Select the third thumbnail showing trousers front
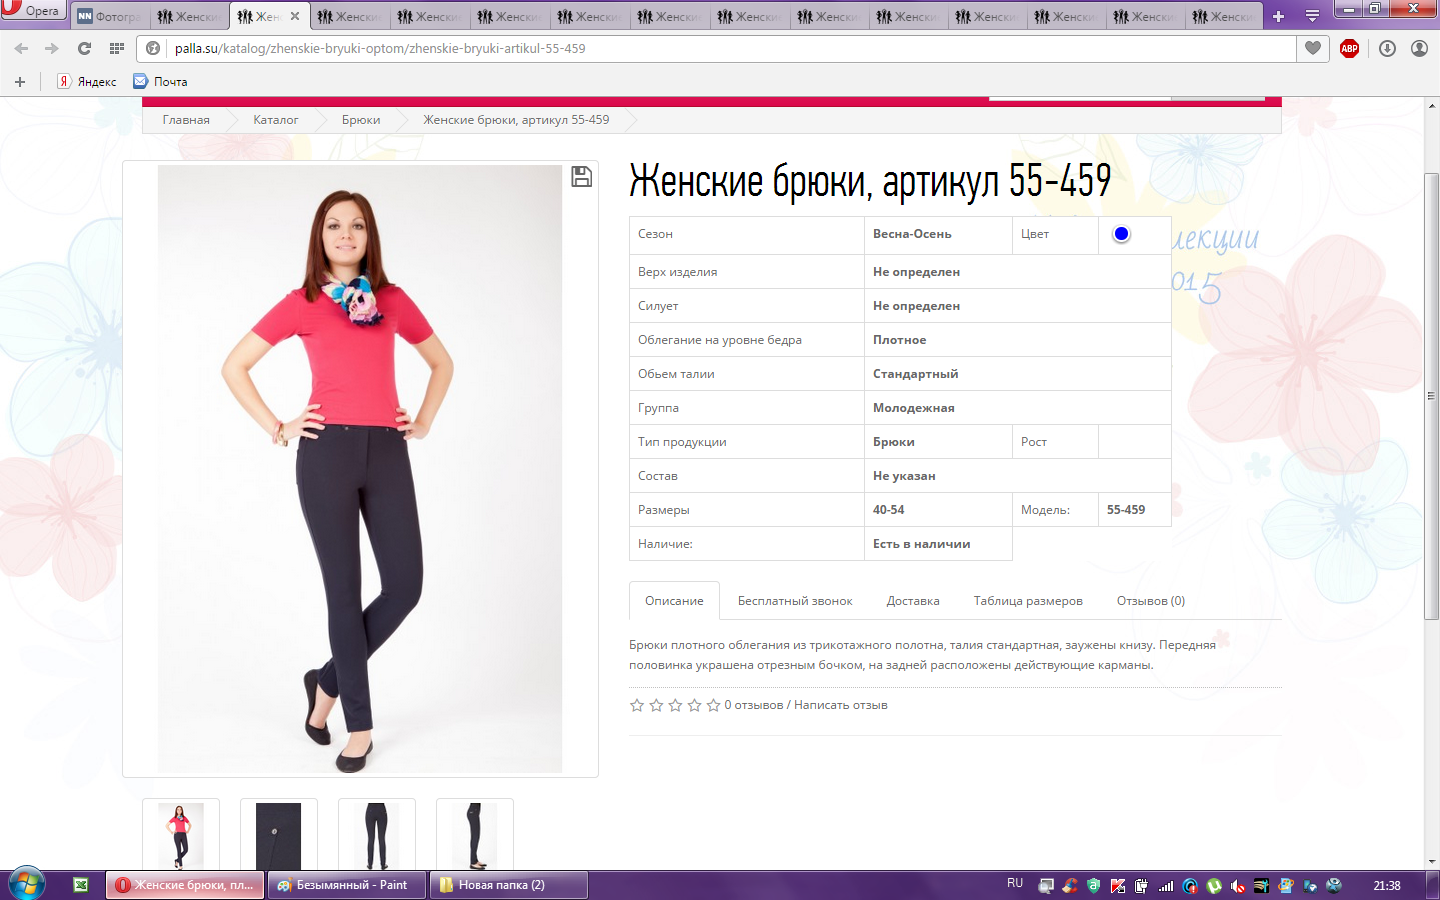Image resolution: width=1440 pixels, height=900 pixels. click(x=377, y=835)
